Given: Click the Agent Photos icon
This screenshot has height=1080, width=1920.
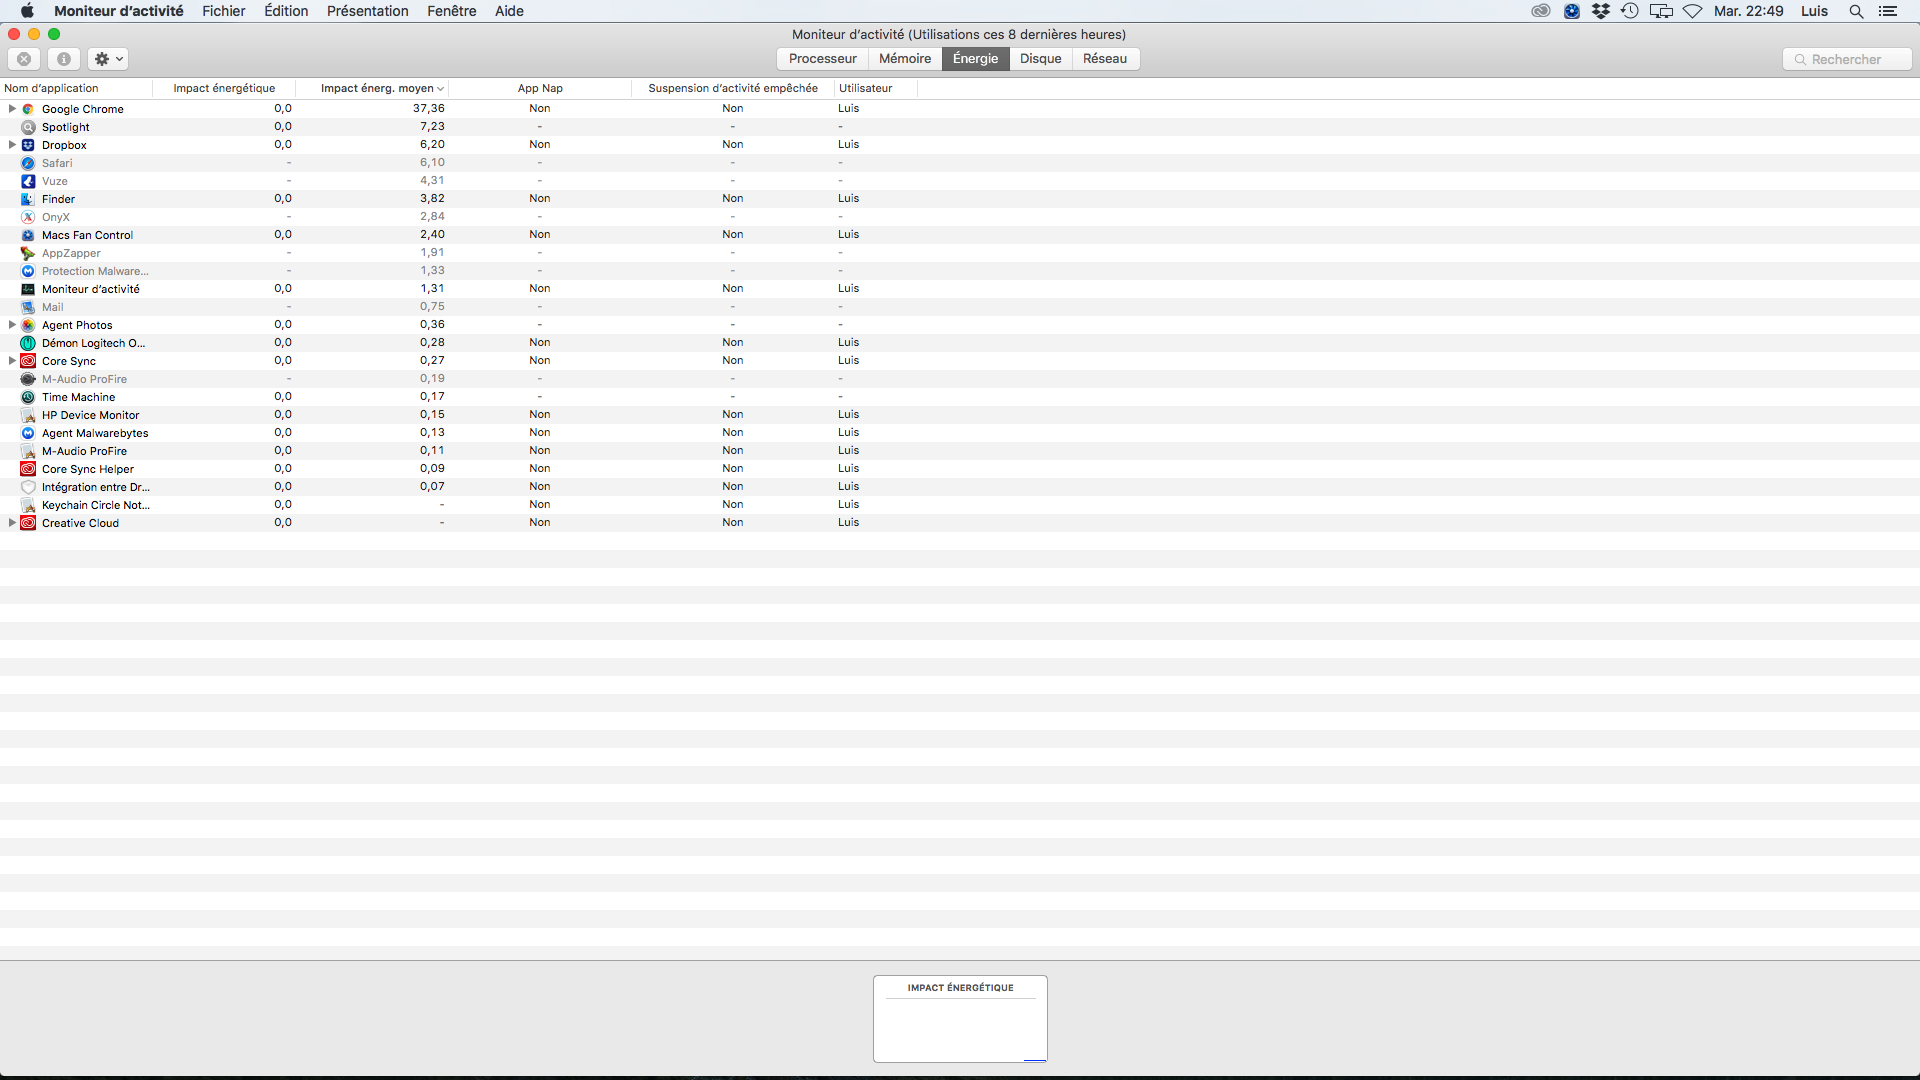Looking at the screenshot, I should coord(28,325).
